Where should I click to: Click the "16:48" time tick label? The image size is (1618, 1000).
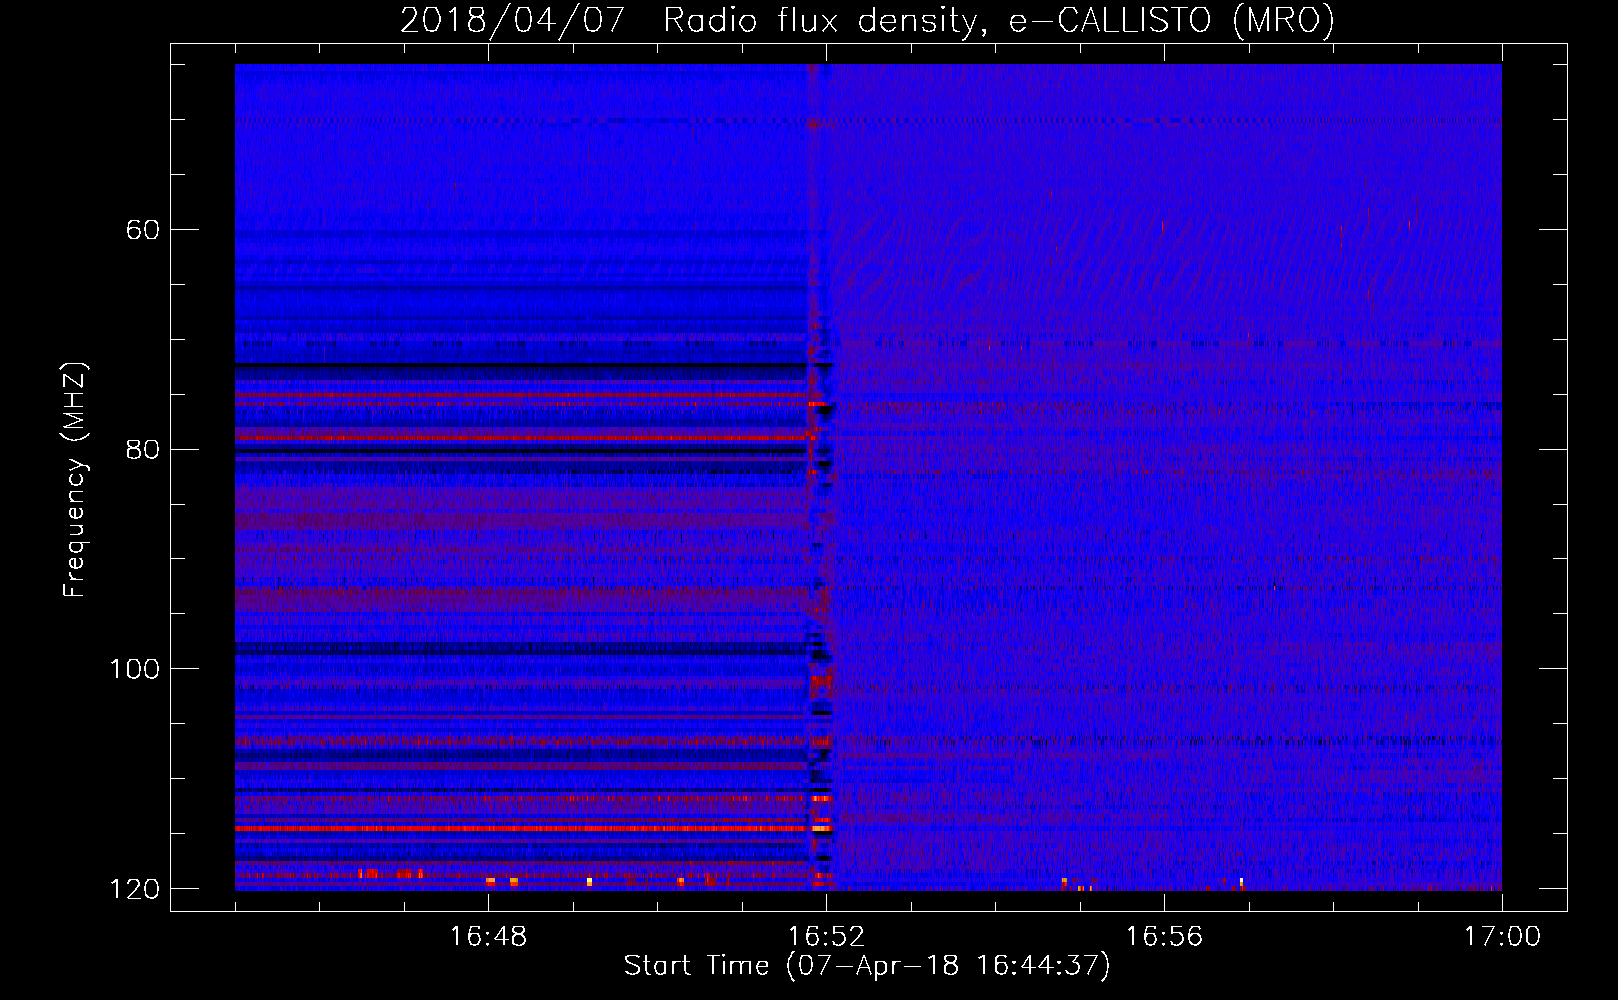(488, 937)
